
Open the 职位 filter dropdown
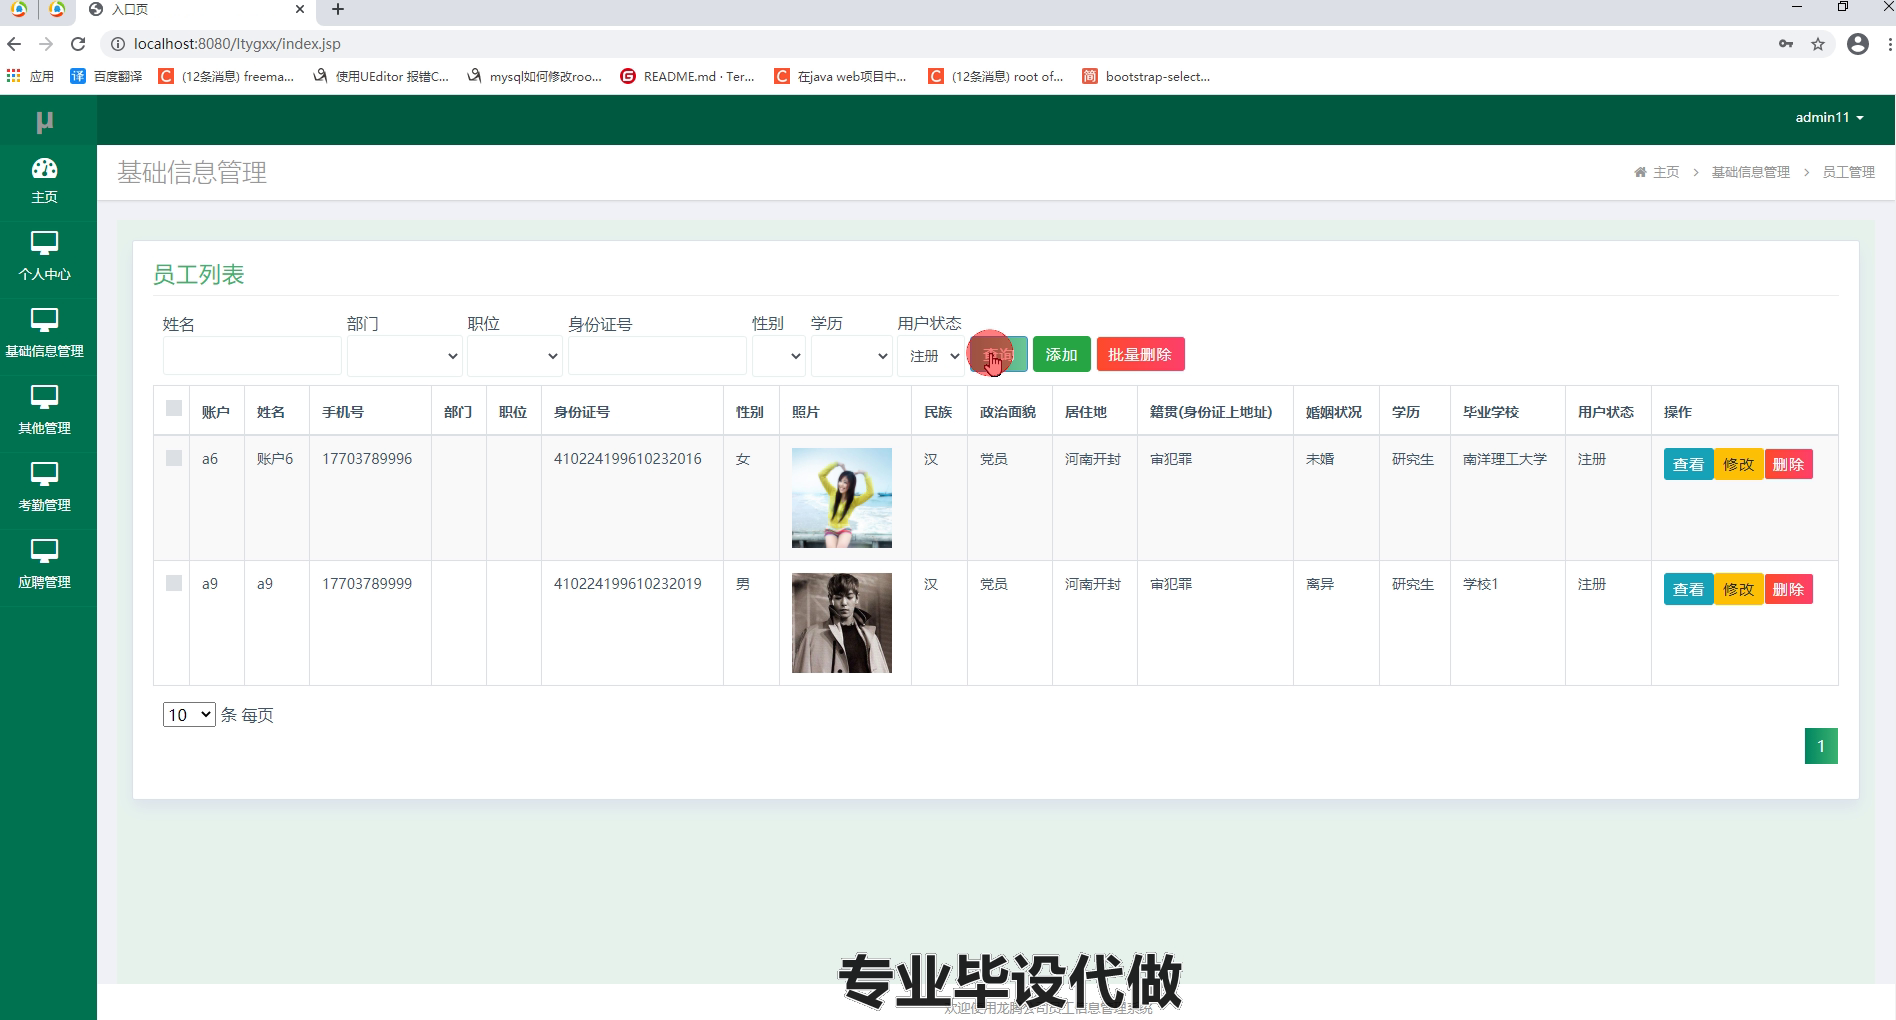(x=514, y=356)
